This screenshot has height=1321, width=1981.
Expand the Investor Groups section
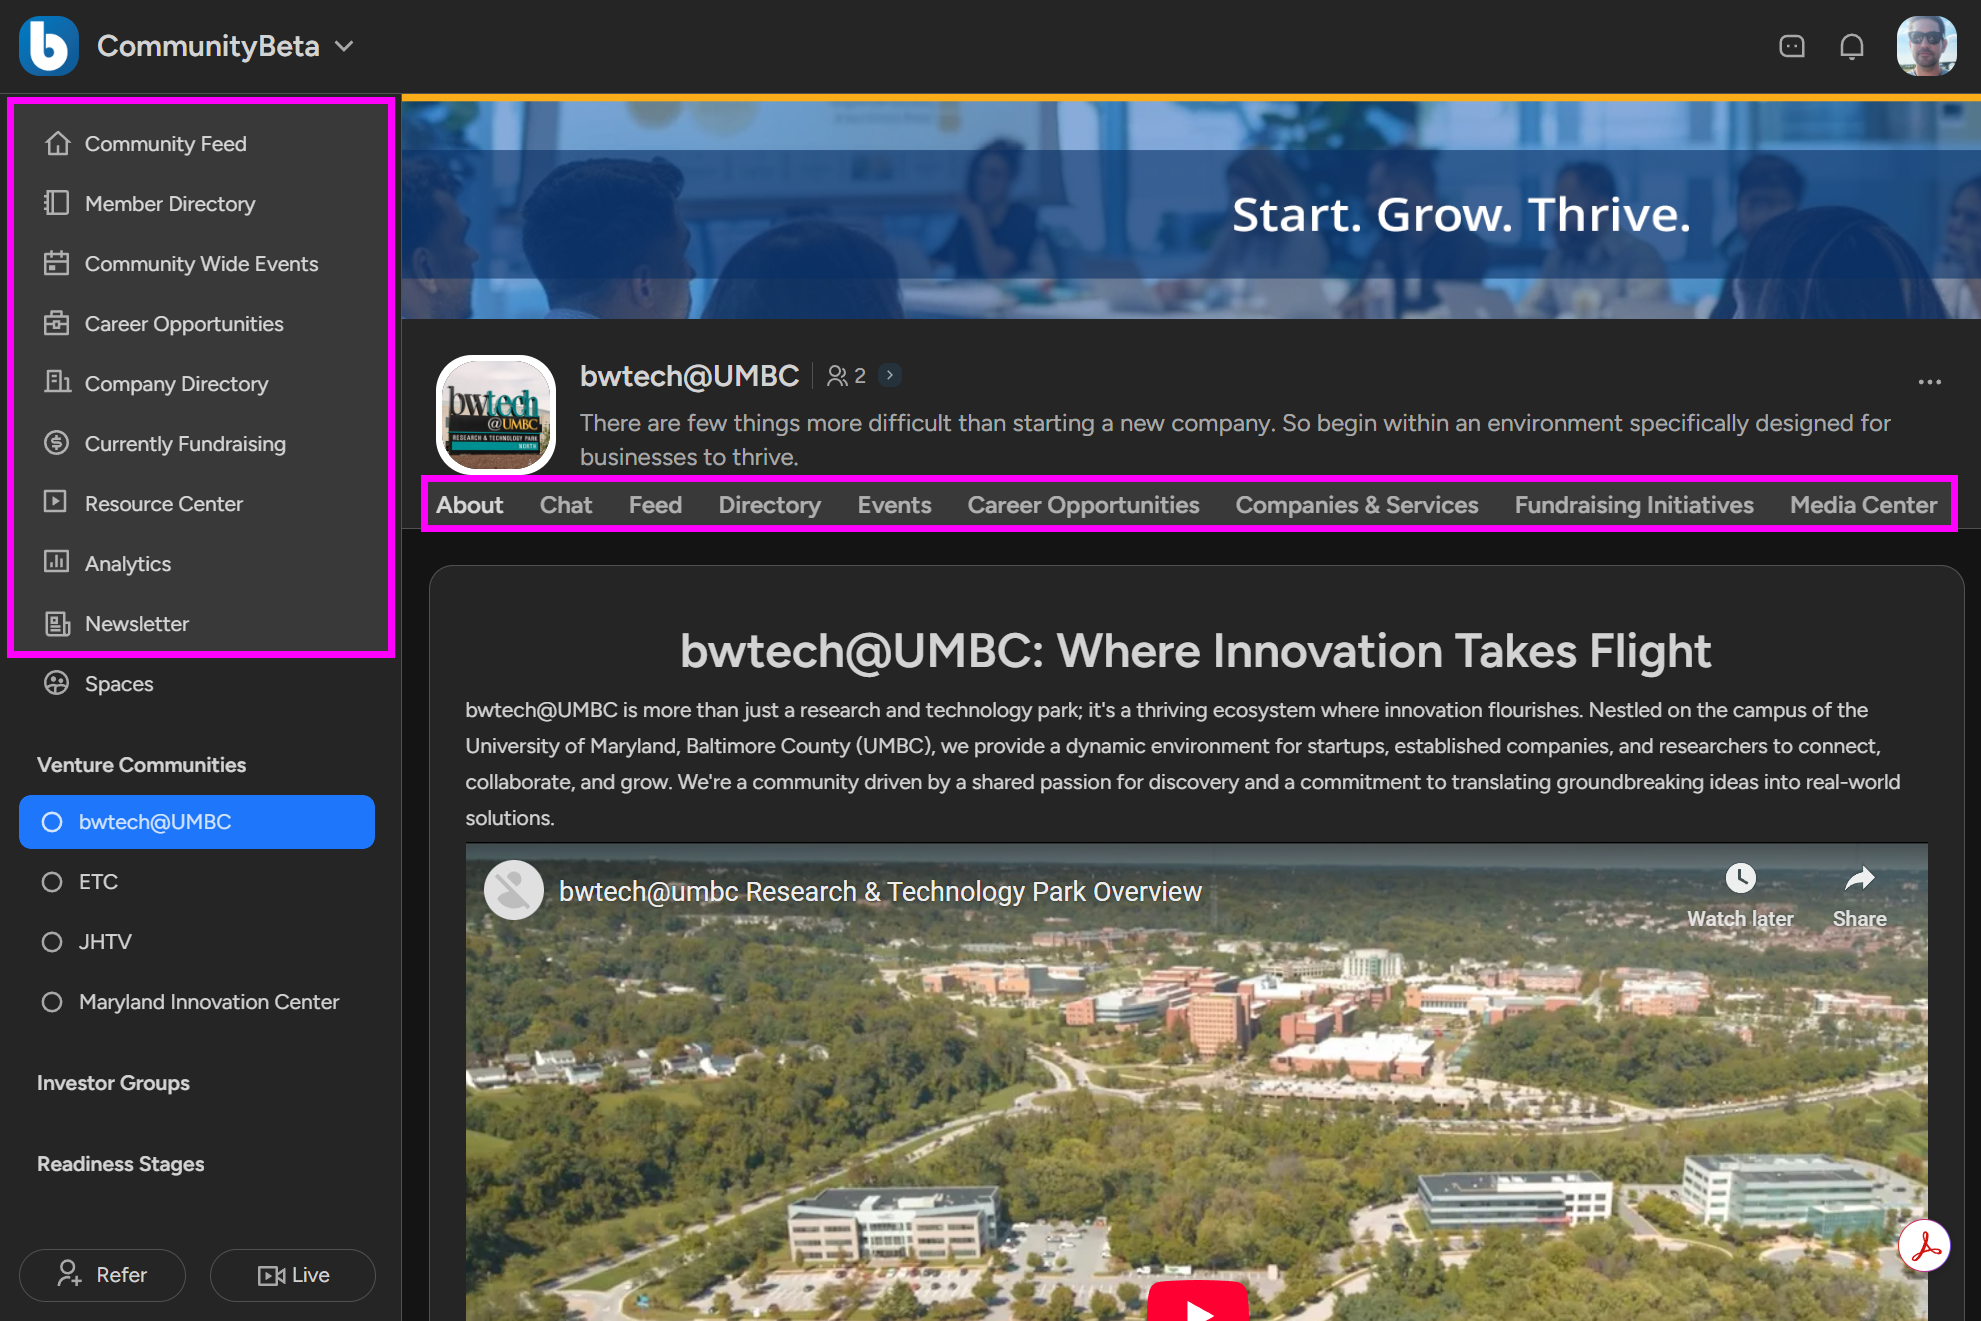tap(113, 1083)
